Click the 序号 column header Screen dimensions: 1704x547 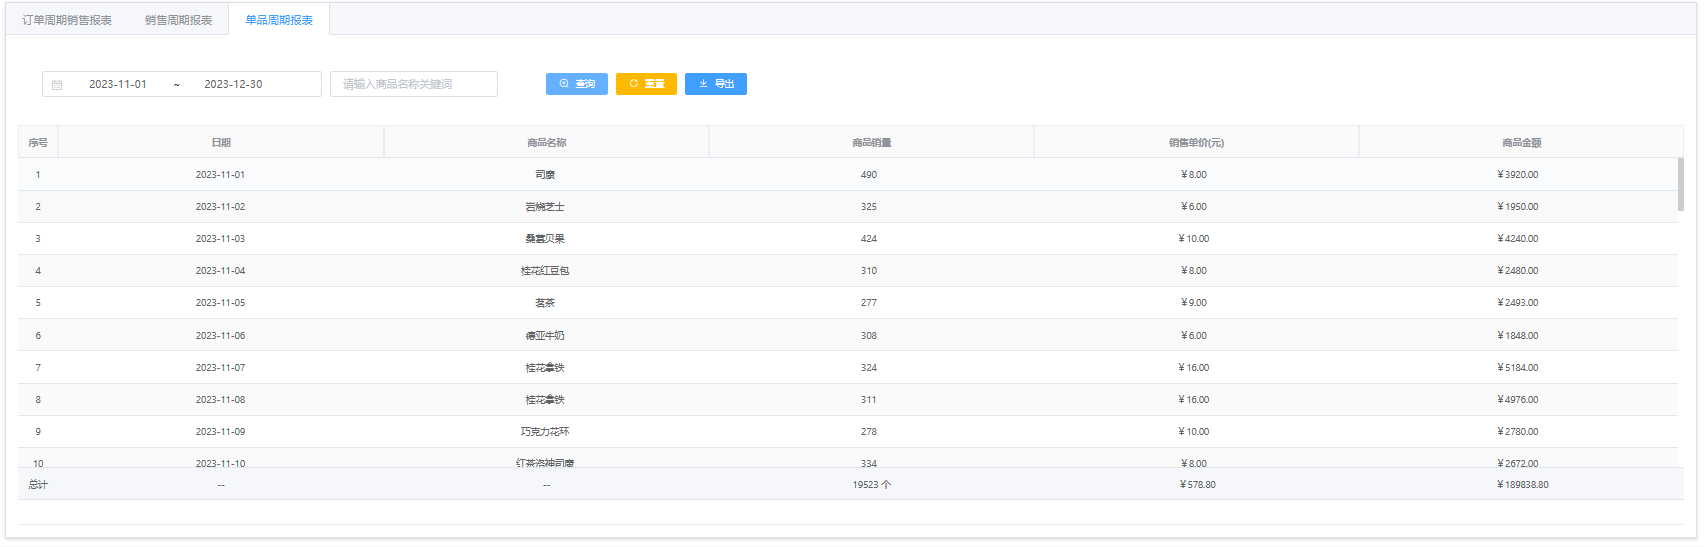[38, 143]
